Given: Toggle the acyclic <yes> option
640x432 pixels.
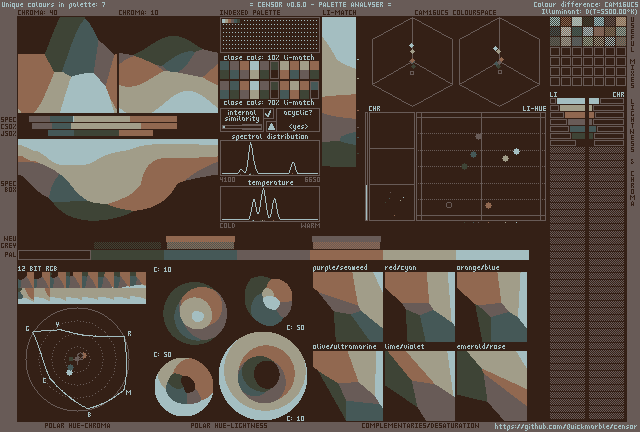Looking at the screenshot, I should pyautogui.click(x=298, y=127).
